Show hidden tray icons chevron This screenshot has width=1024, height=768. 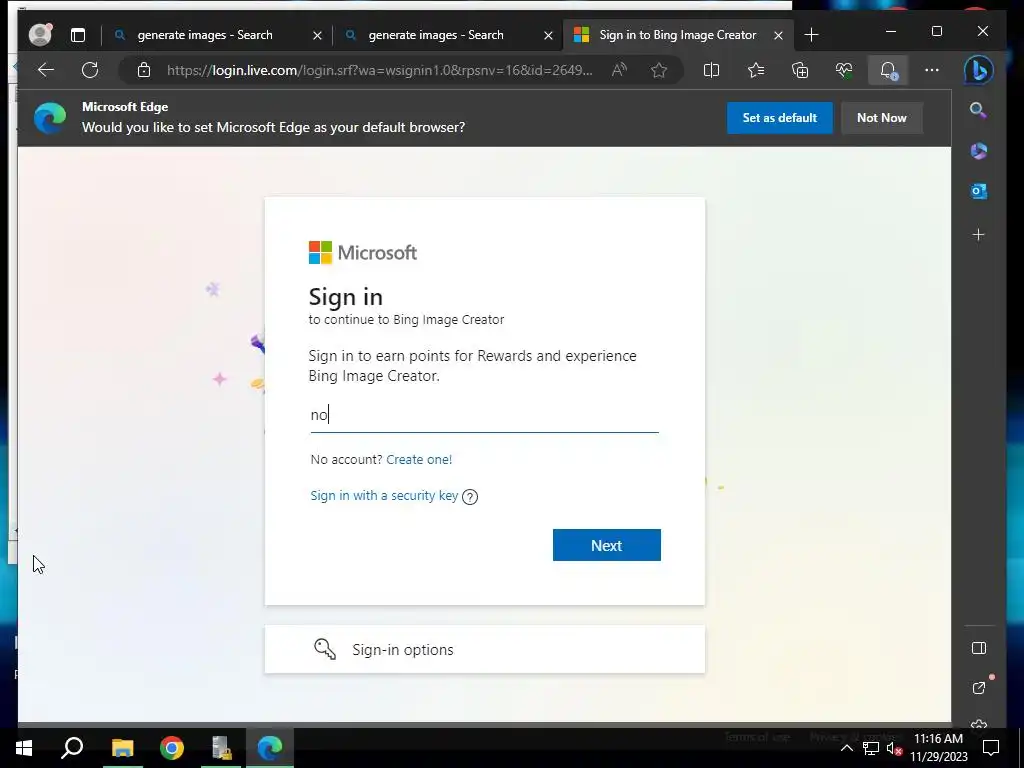(846, 748)
